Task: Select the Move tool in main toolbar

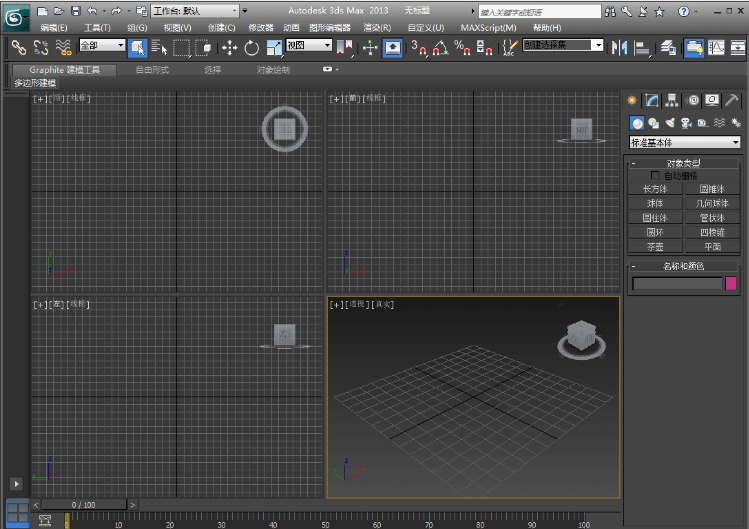Action: pyautogui.click(x=229, y=47)
